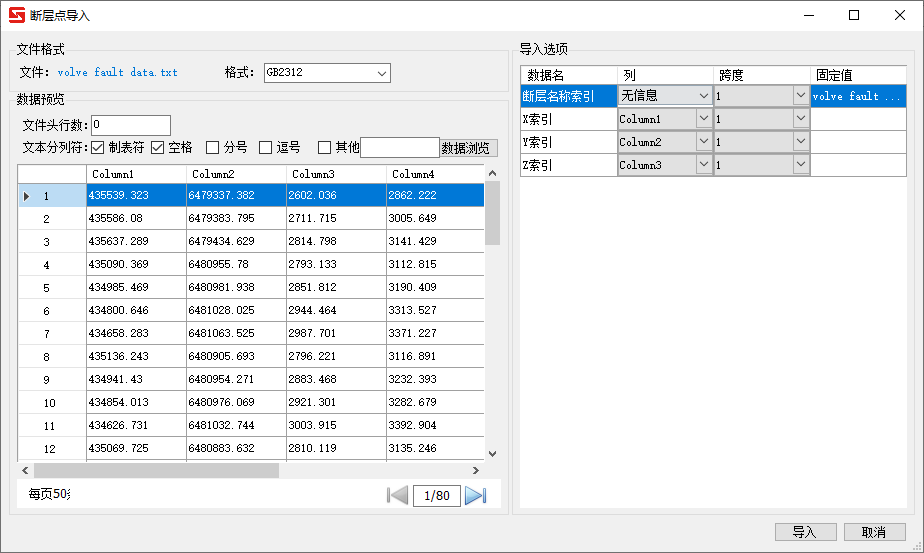Click scroll down arrow of data preview
This screenshot has width=924, height=553.
click(x=493, y=454)
